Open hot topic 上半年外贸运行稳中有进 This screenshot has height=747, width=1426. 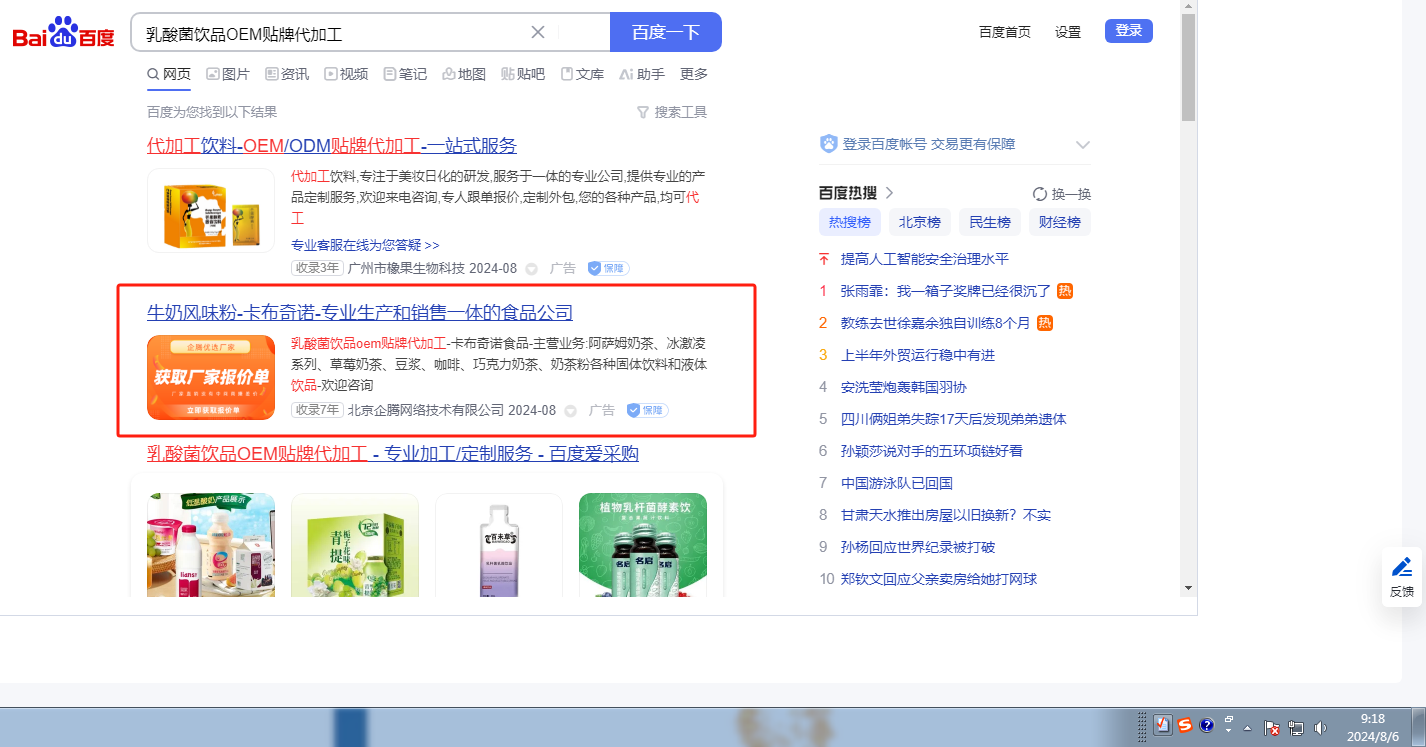click(918, 355)
